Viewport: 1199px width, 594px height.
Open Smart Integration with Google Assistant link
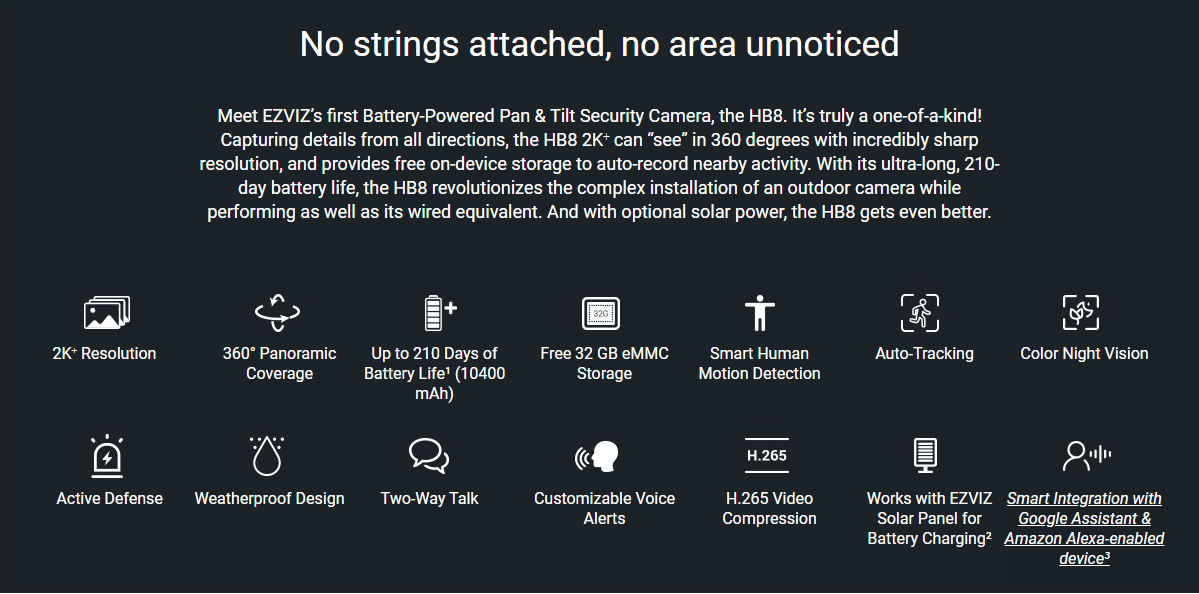1084,528
